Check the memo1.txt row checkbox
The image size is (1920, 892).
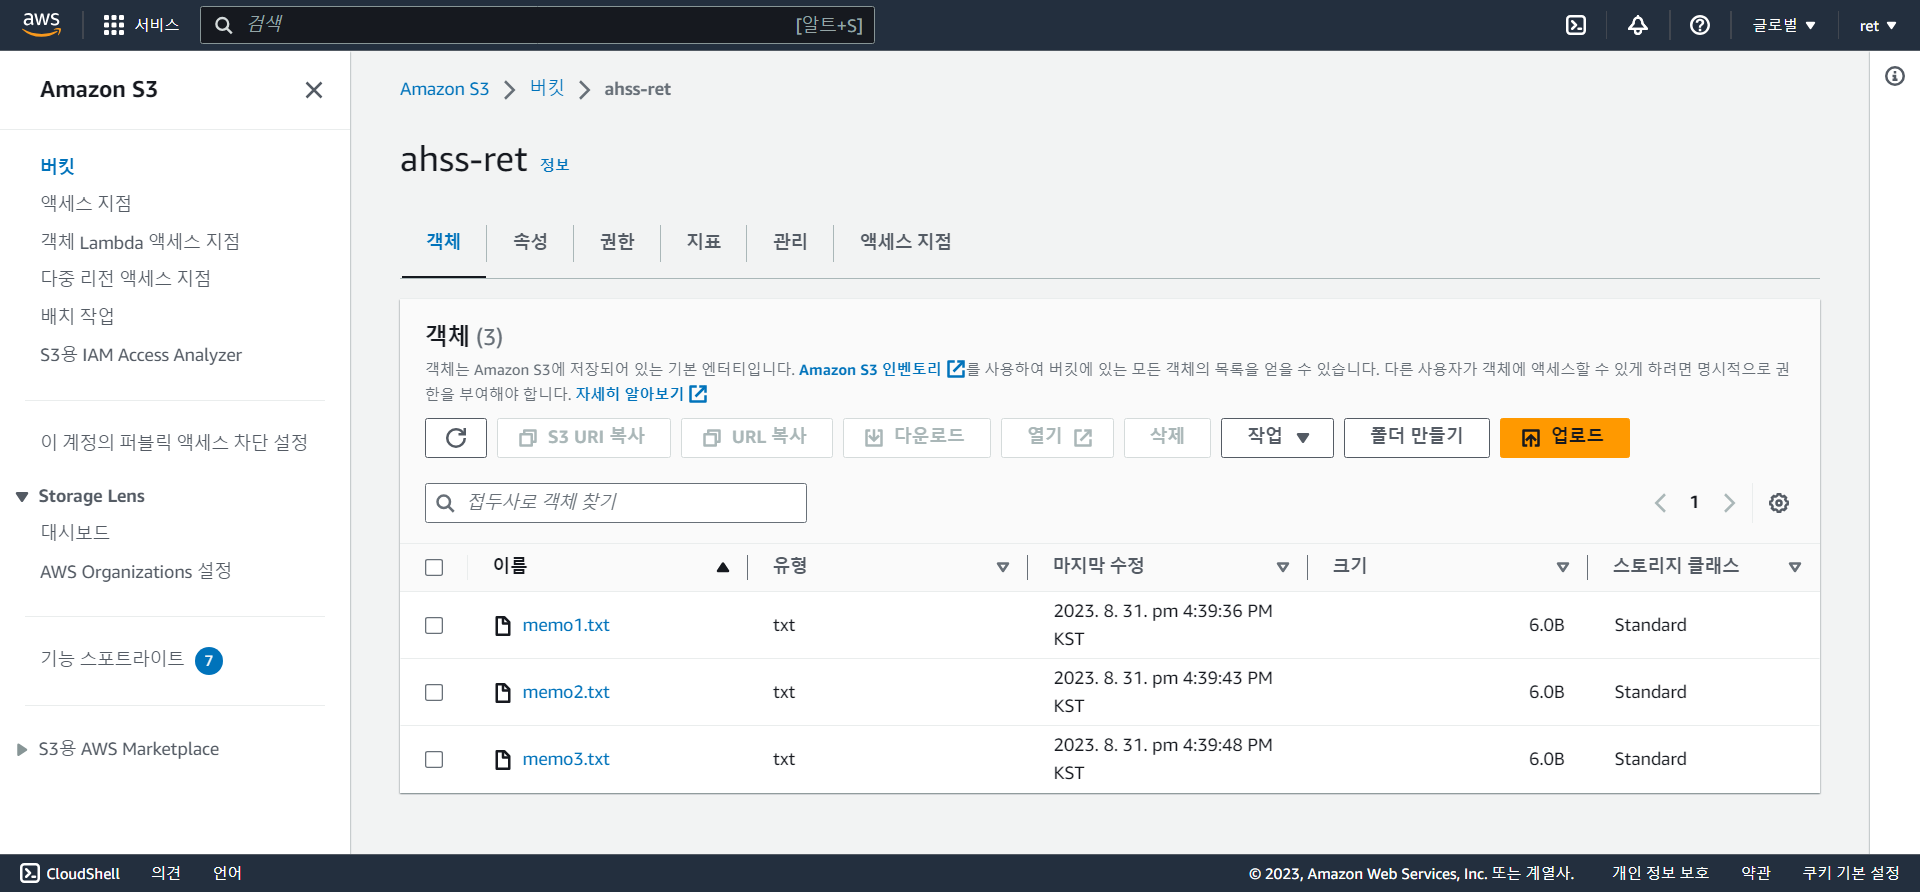[x=434, y=625]
